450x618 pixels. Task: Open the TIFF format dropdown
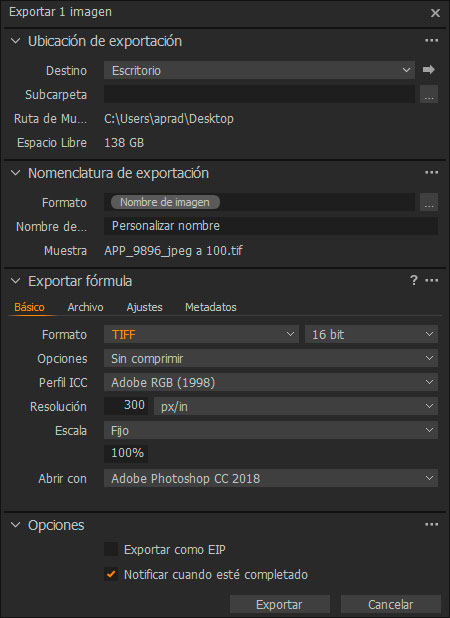click(201, 334)
